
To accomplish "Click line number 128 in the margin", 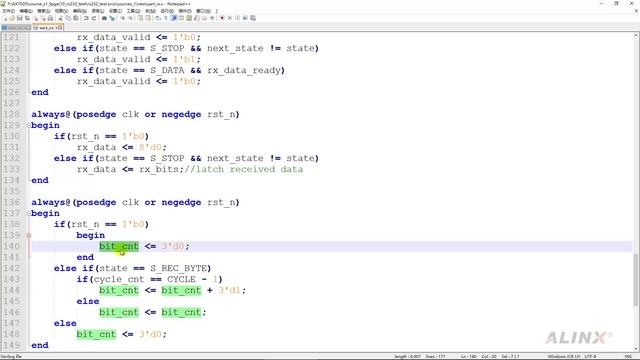I will pyautogui.click(x=12, y=114).
